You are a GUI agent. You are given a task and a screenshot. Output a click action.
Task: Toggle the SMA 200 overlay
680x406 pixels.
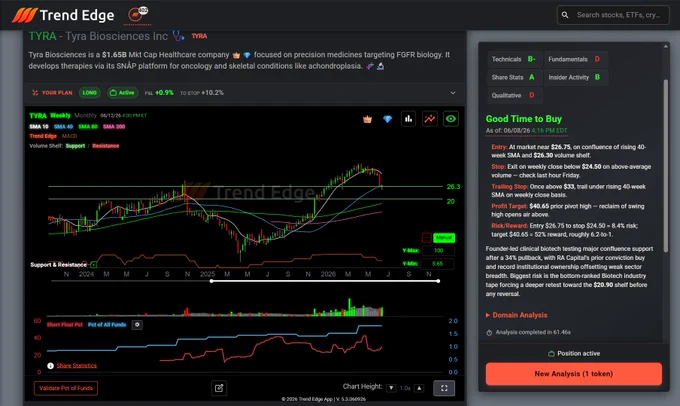point(114,127)
